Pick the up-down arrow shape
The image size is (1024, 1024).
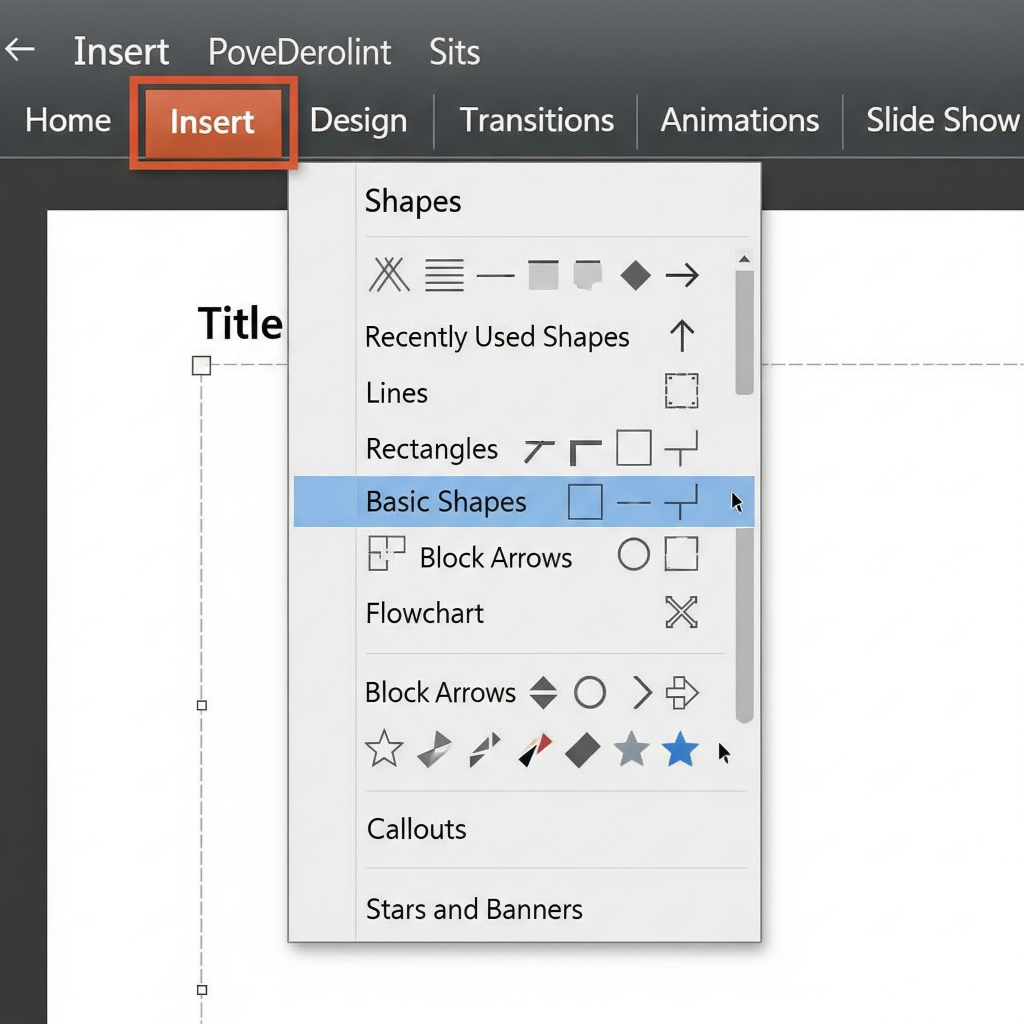543,692
